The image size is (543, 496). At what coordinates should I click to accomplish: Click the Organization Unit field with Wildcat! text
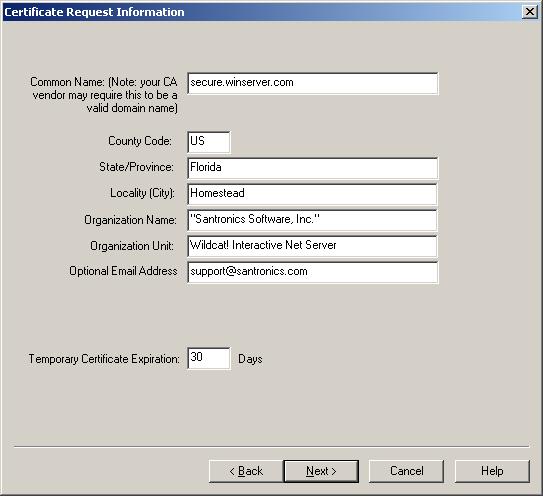coord(312,246)
